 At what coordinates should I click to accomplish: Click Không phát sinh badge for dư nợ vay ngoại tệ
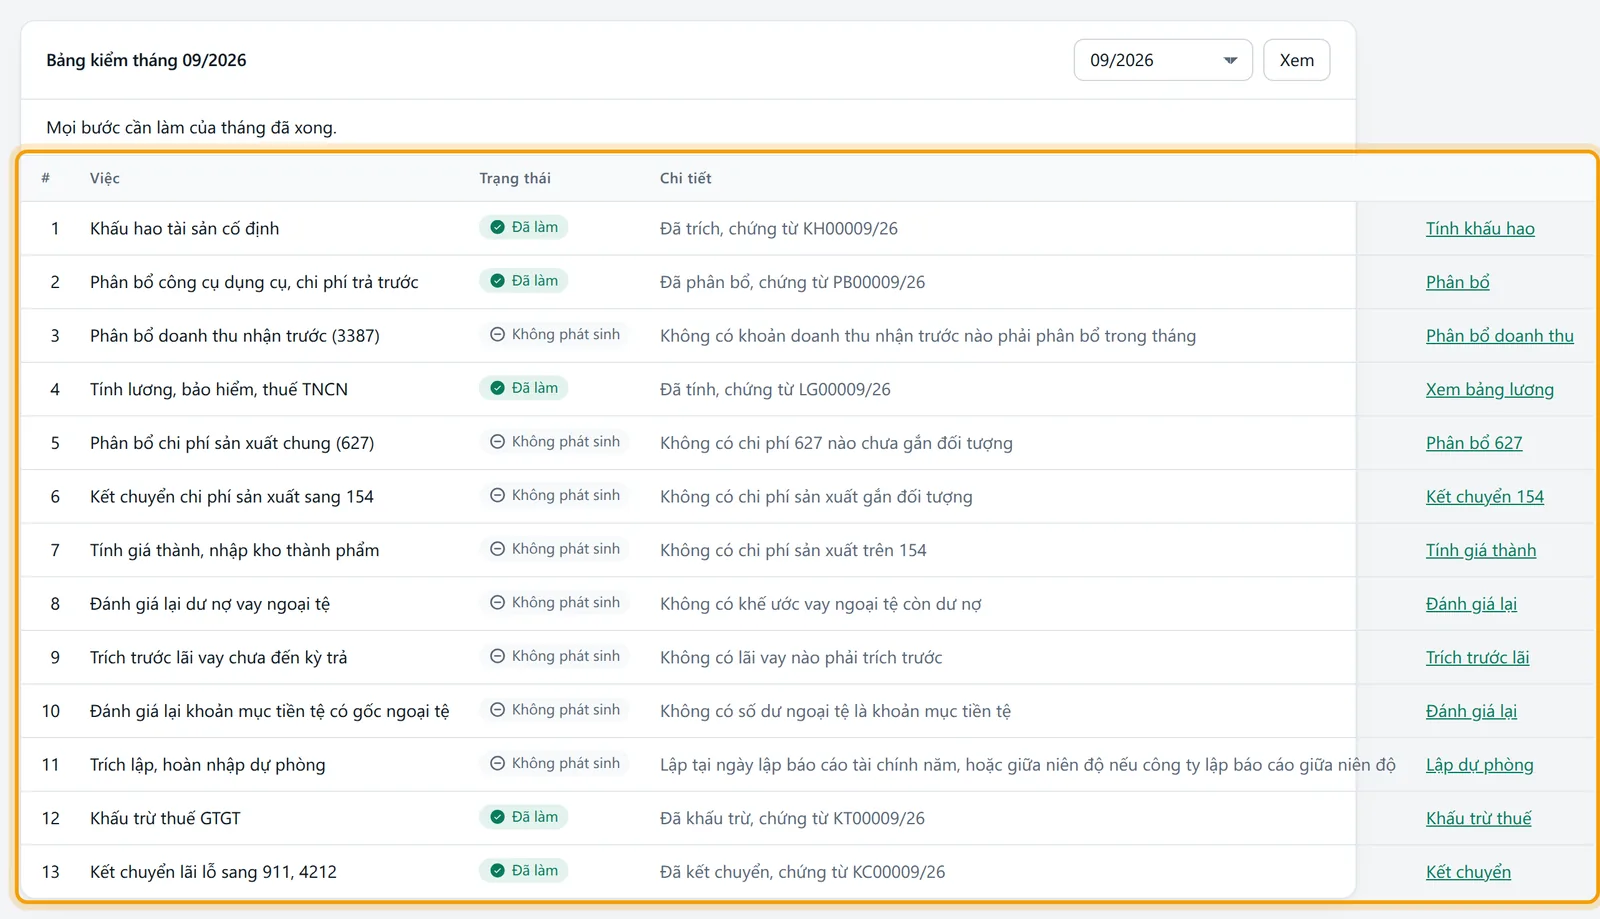pyautogui.click(x=555, y=603)
